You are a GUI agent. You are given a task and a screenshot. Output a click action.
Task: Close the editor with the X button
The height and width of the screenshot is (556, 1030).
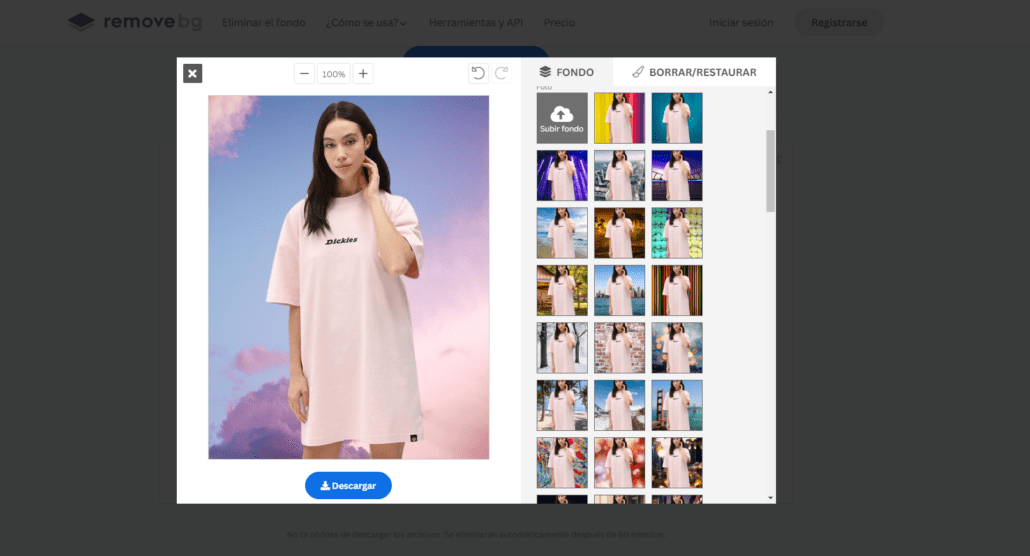click(193, 73)
